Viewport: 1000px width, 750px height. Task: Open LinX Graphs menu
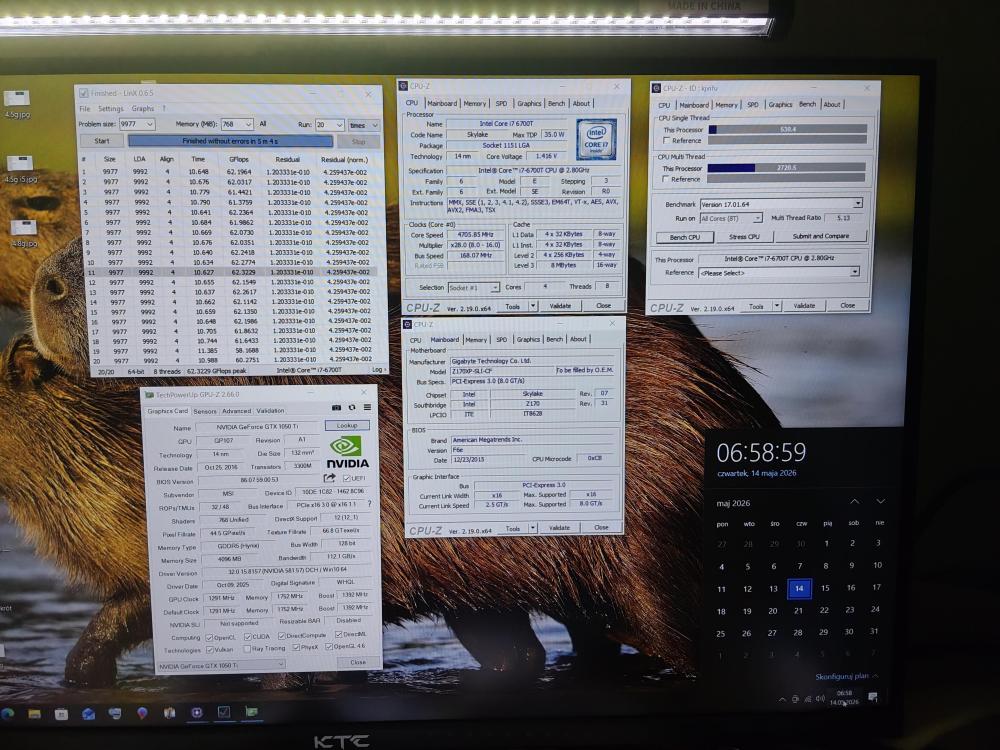click(143, 108)
